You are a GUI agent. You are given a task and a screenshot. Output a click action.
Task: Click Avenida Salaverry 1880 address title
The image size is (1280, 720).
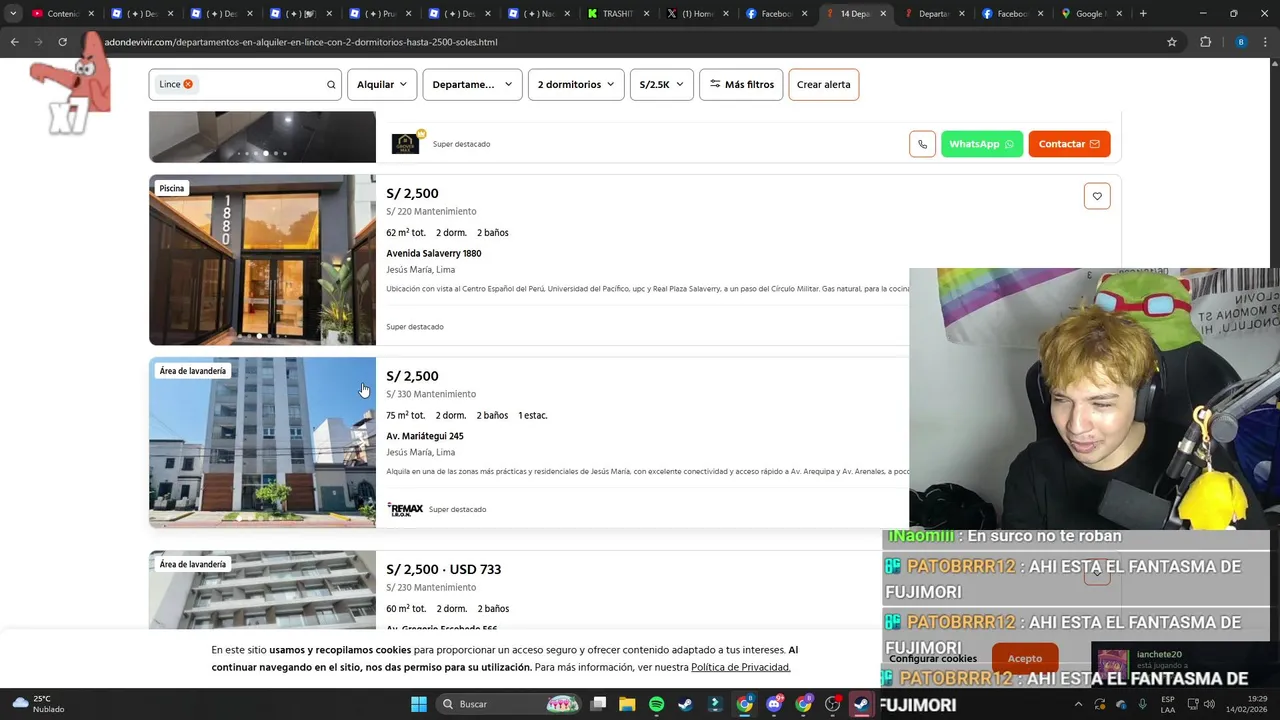tap(434, 253)
